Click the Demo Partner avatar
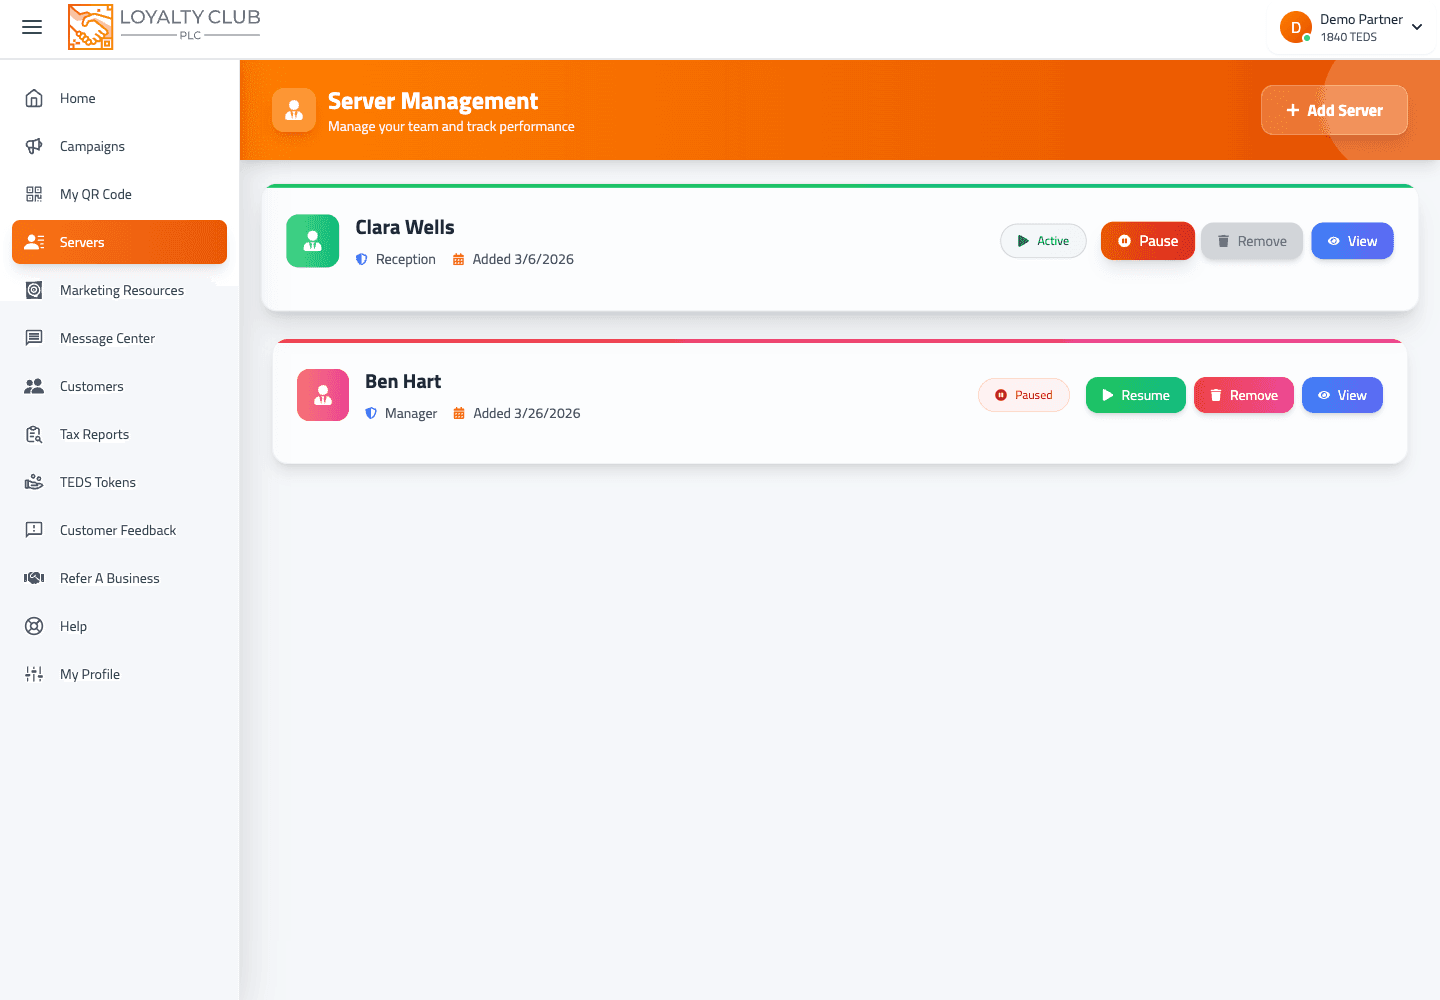1440x1000 pixels. pyautogui.click(x=1296, y=27)
